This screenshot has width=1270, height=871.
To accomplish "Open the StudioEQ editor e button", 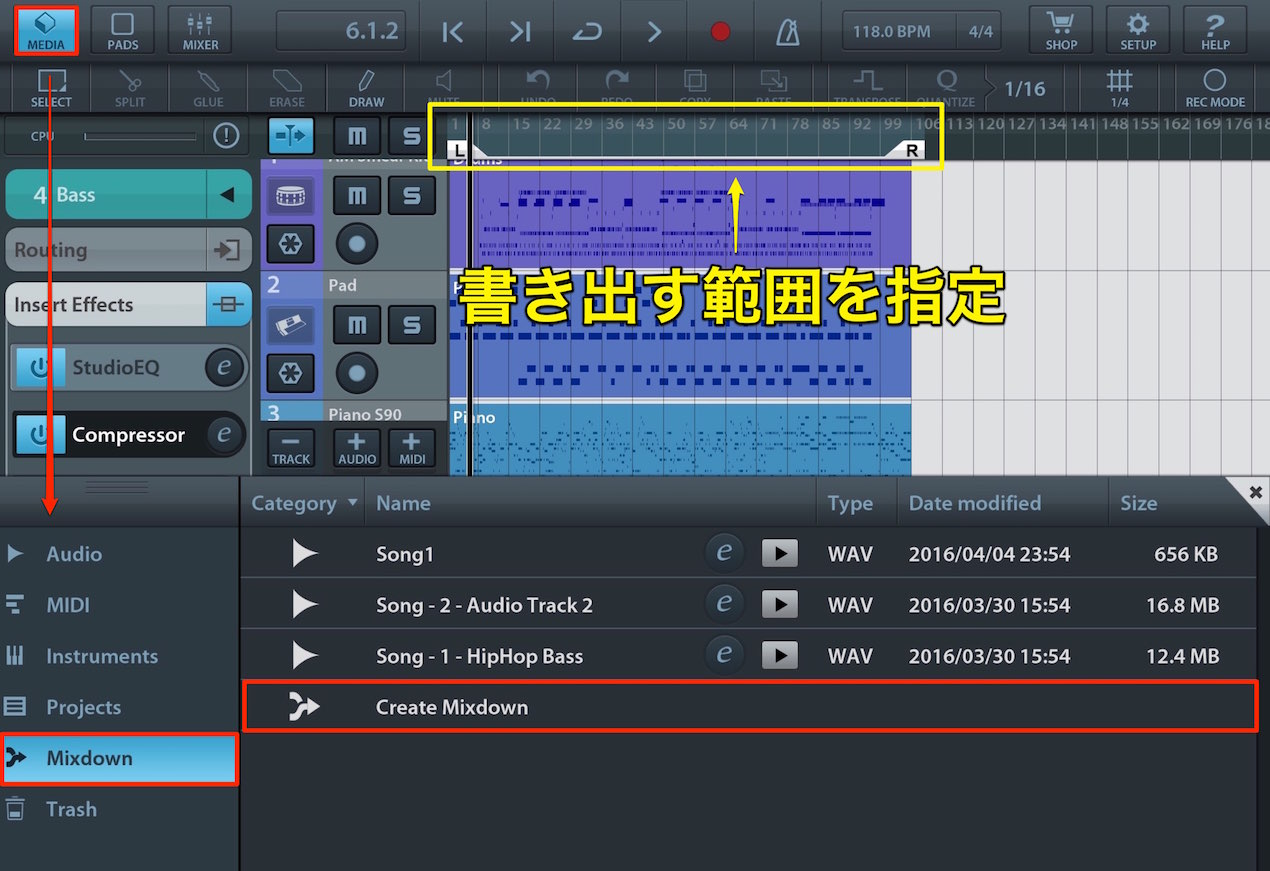I will [x=224, y=367].
